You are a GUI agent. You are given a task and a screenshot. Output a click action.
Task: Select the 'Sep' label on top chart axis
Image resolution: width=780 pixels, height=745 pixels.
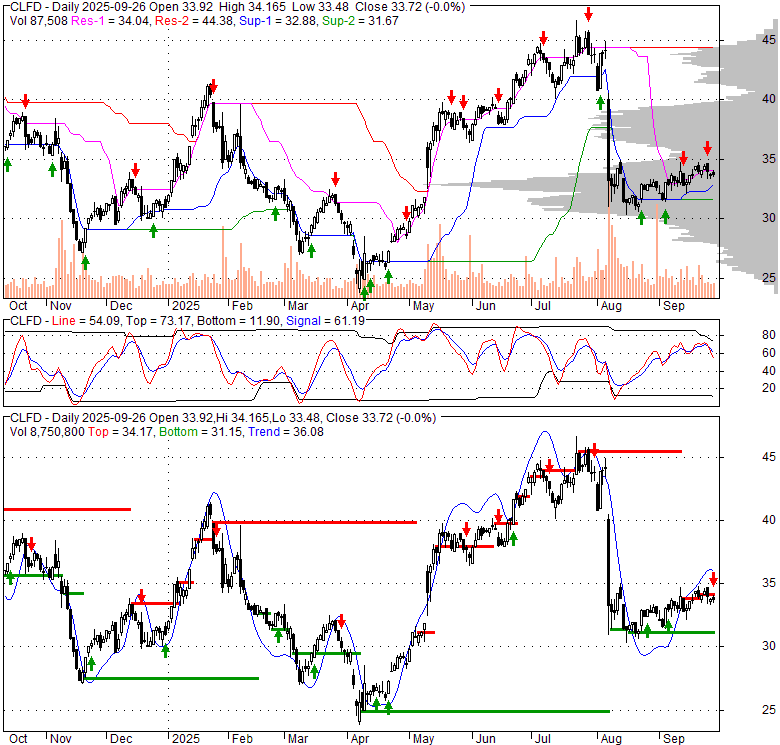pos(674,305)
